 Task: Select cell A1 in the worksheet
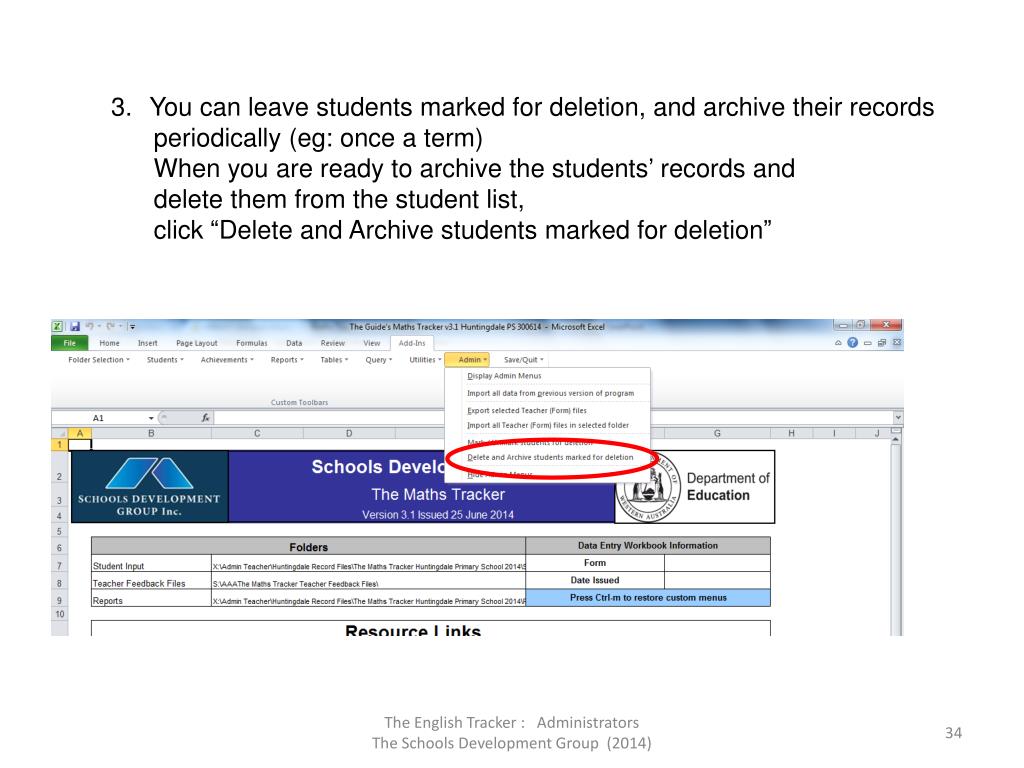tap(80, 445)
